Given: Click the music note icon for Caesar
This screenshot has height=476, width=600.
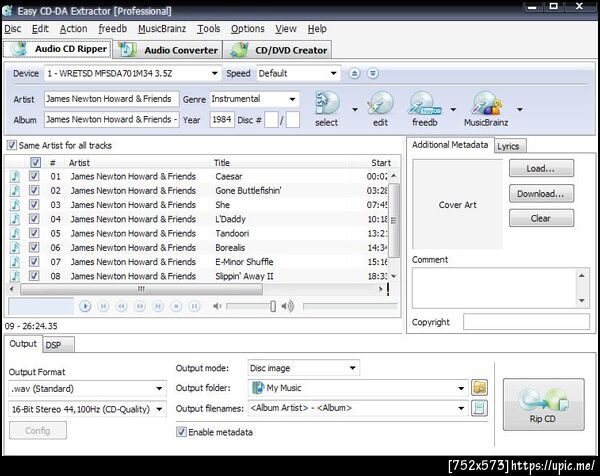Looking at the screenshot, I should coord(15,176).
